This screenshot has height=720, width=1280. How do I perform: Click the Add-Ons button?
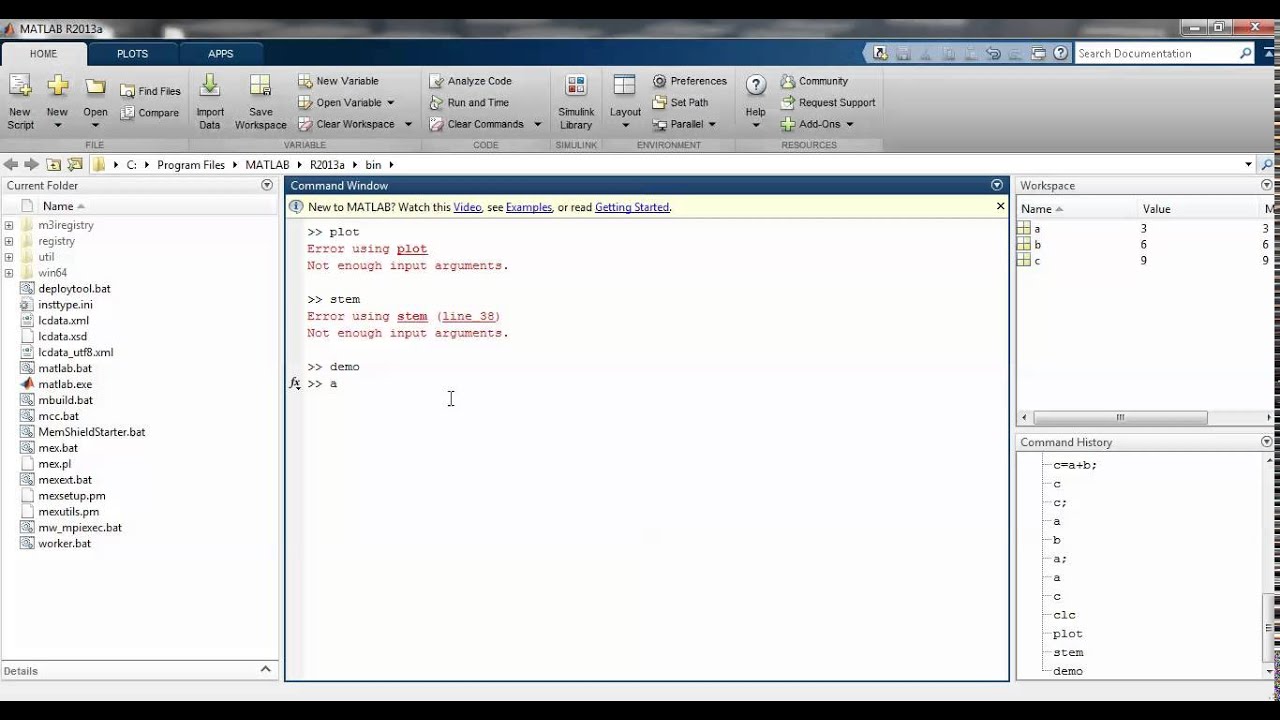(817, 124)
